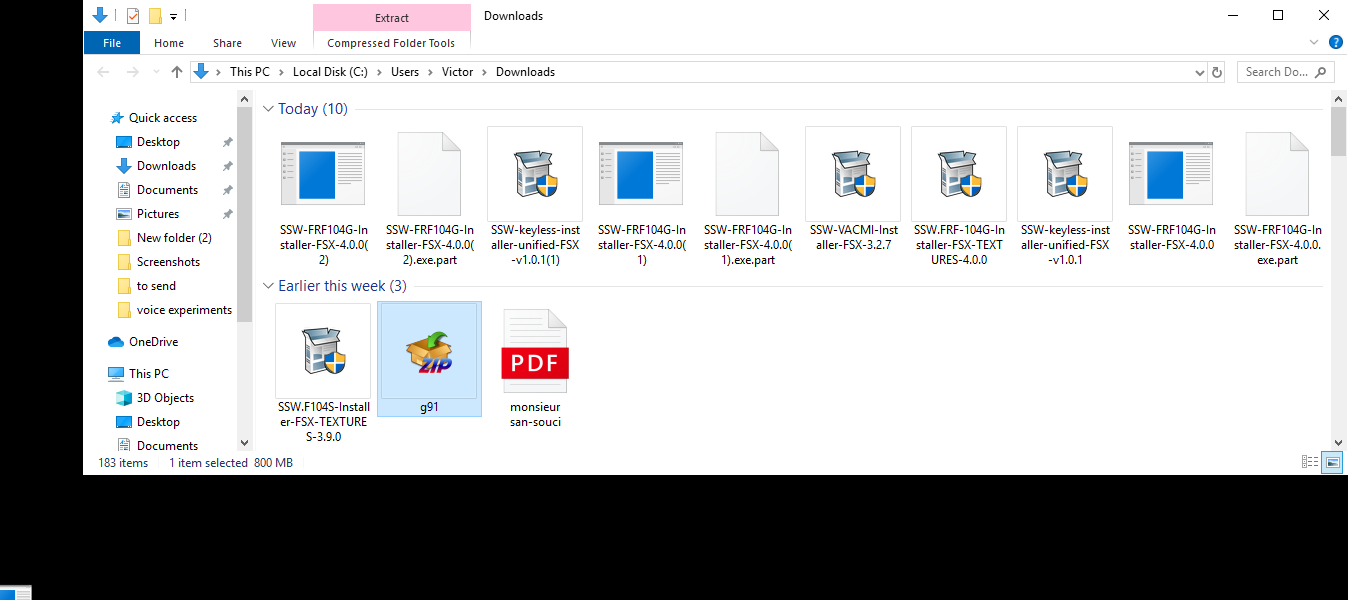Select Quick access in the navigation pane

(x=162, y=118)
